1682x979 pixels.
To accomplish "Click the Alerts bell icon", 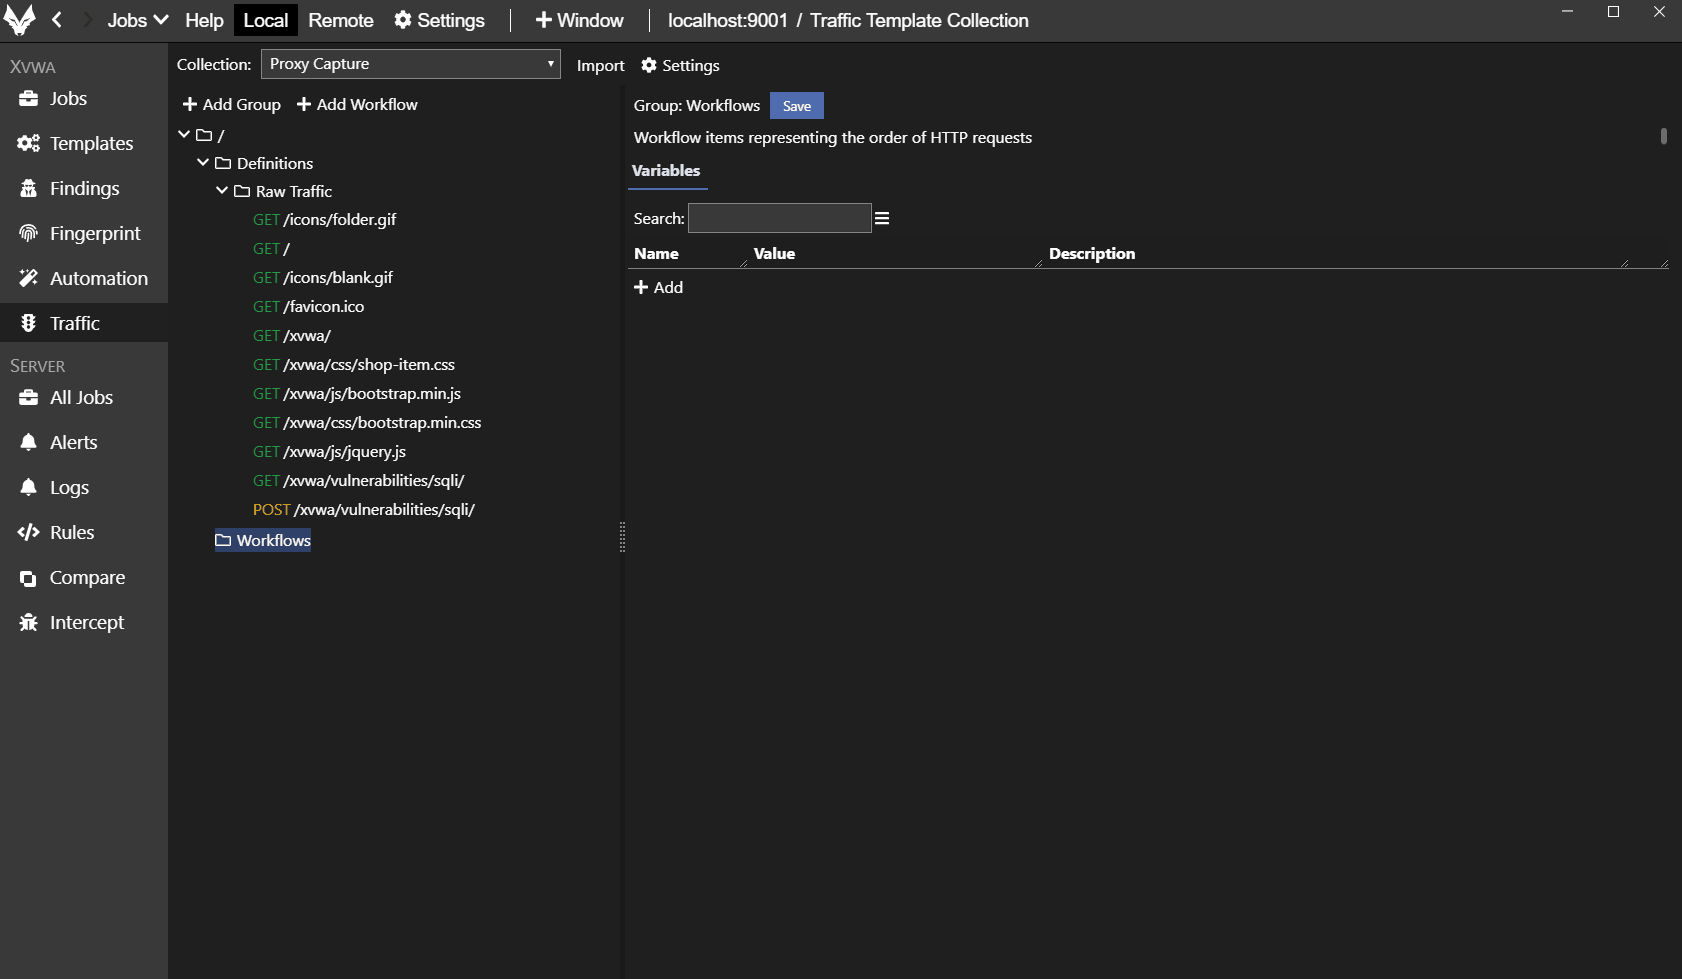I will (x=28, y=442).
